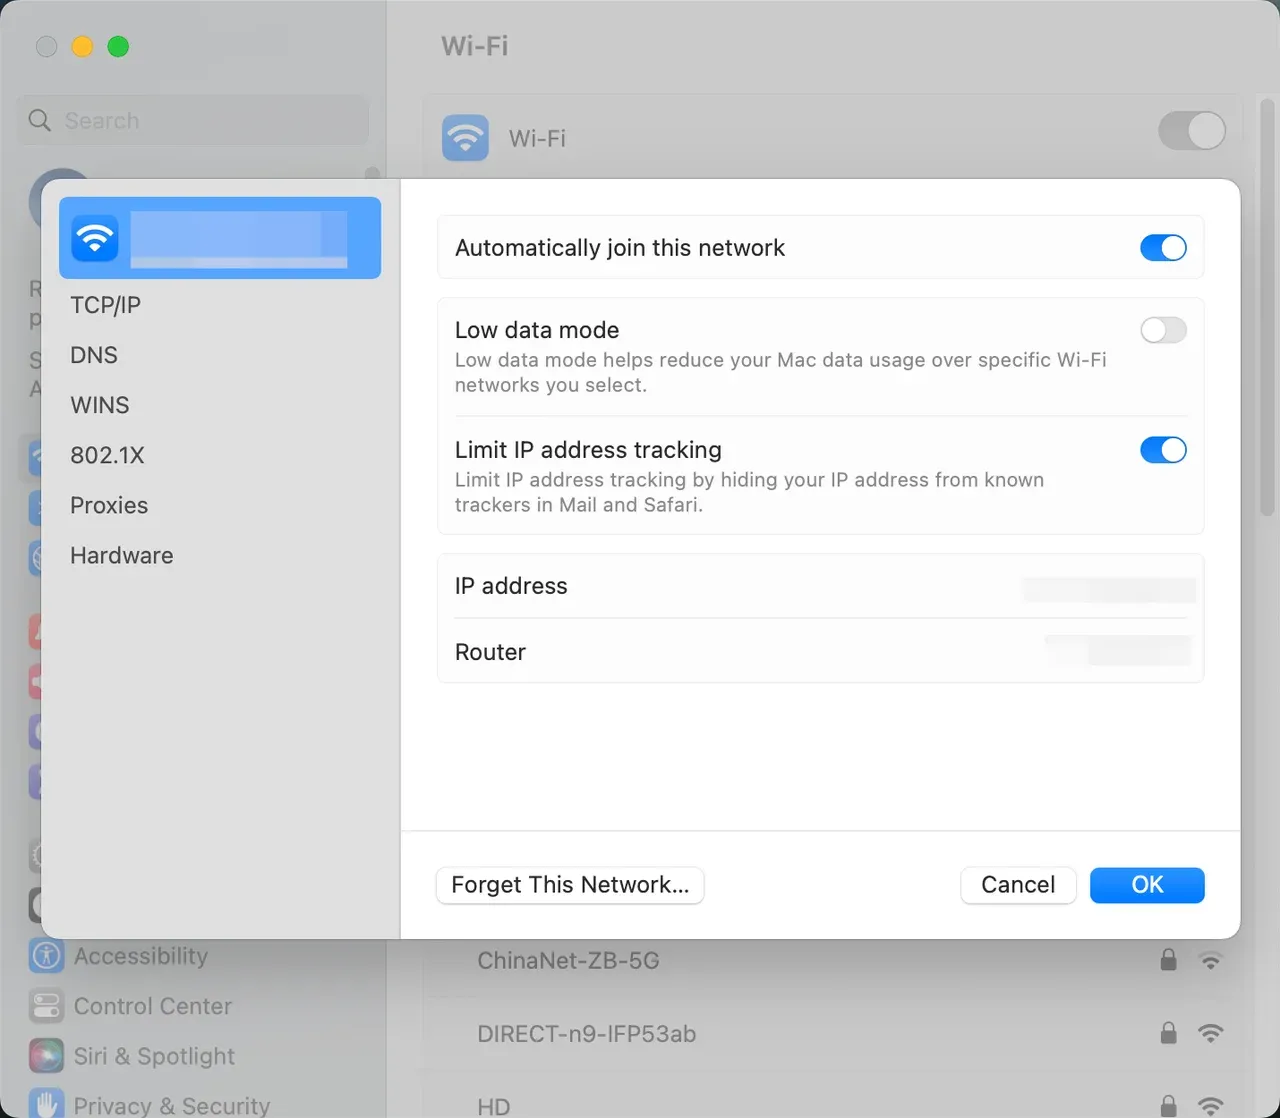
Task: Click the Wi-Fi page title in header
Action: click(474, 46)
